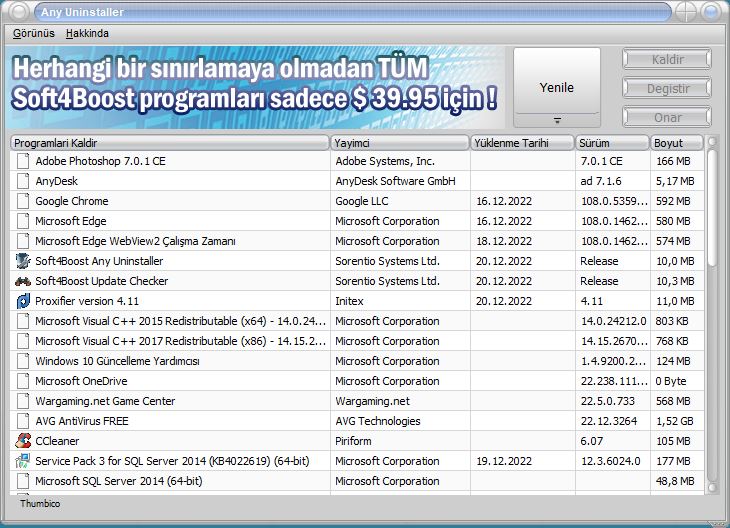Click the Edge WebView2 Çalışma Zamanı icon

[x=23, y=241]
